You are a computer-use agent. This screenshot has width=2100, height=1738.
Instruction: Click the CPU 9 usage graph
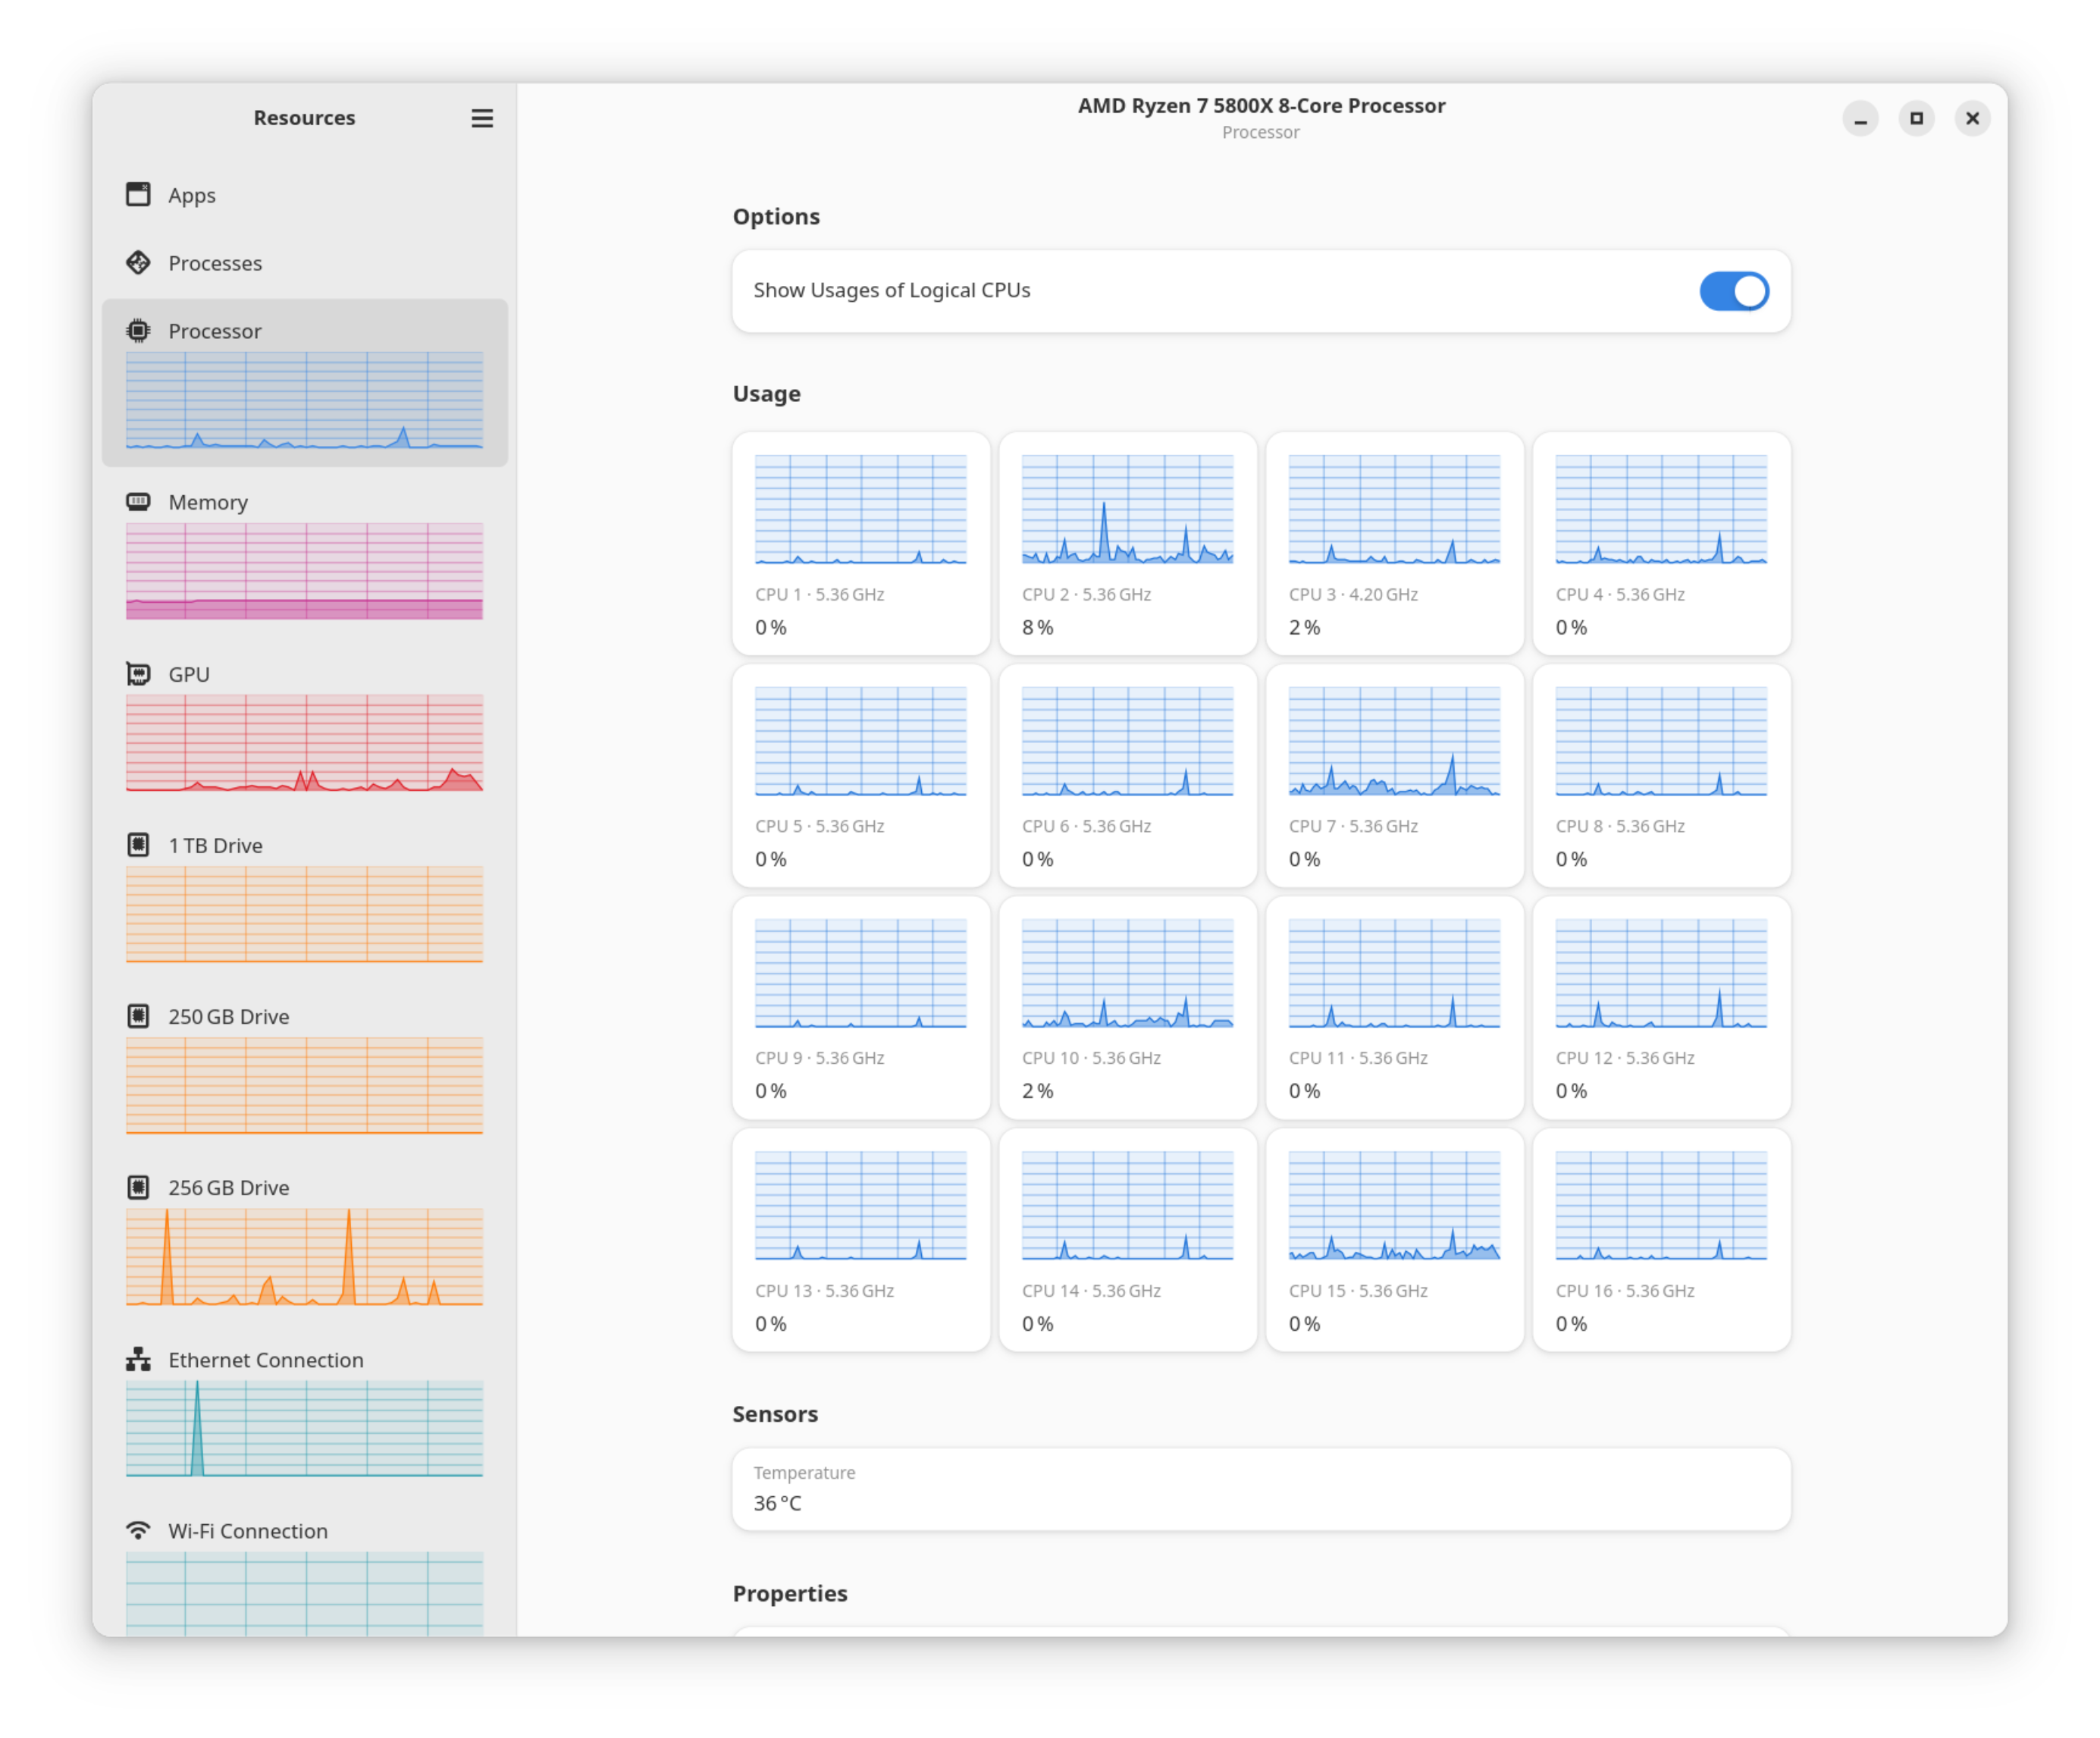coord(860,974)
